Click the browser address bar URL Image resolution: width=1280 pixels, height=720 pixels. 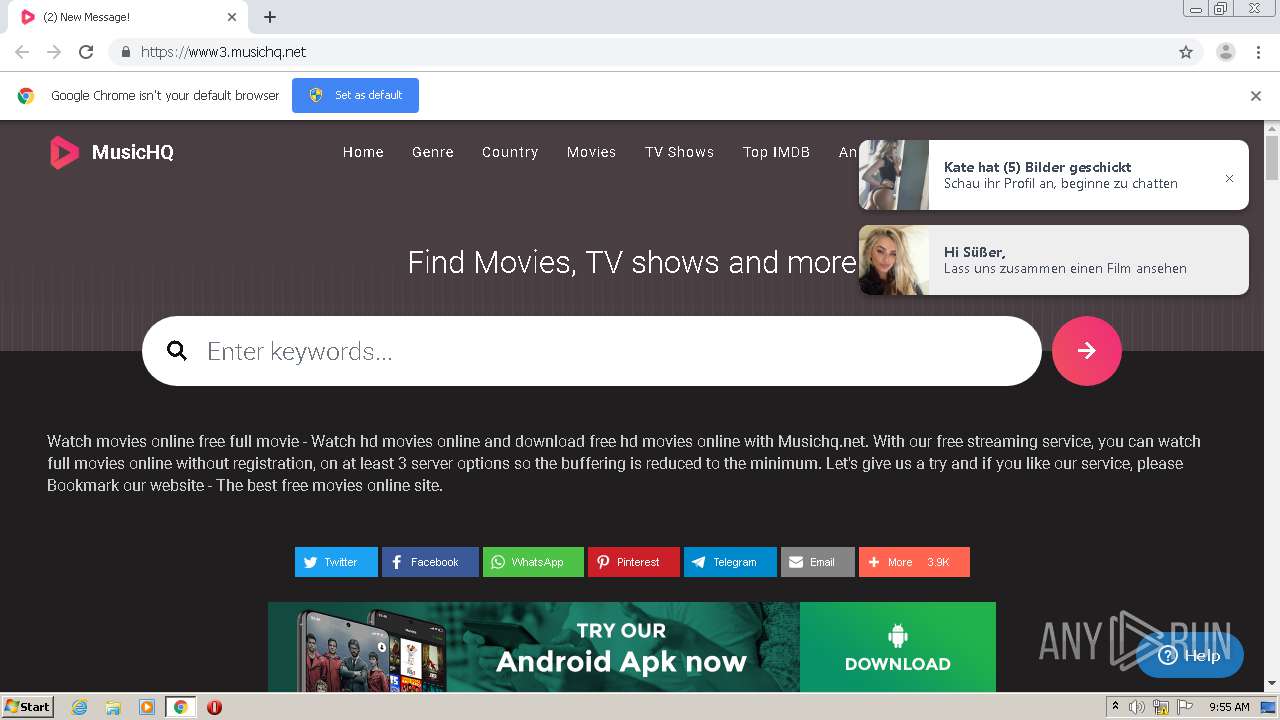[223, 52]
